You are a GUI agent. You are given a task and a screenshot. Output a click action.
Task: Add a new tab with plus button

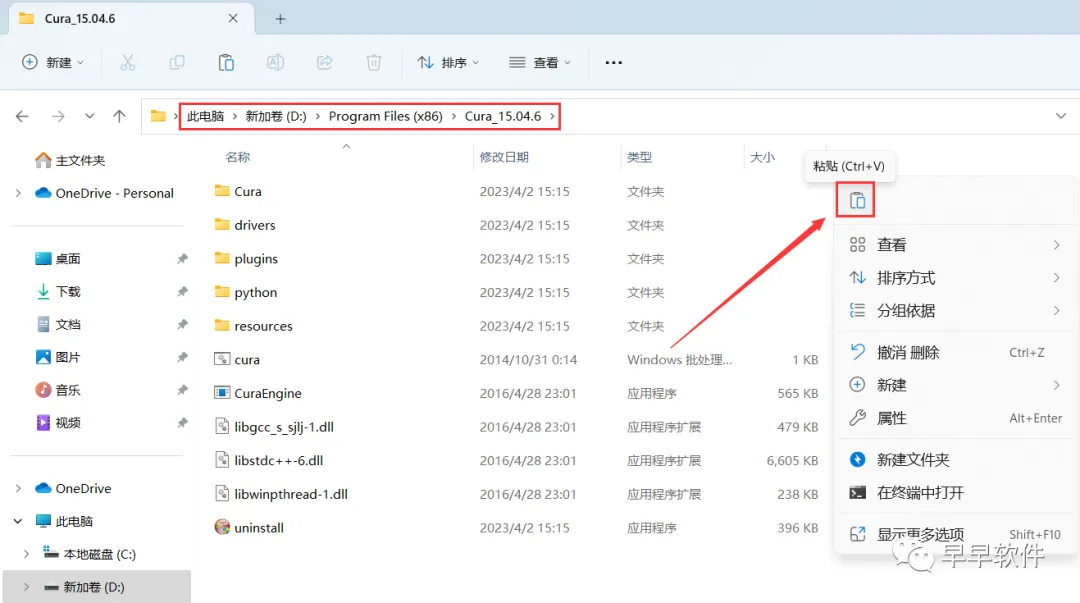[x=280, y=19]
